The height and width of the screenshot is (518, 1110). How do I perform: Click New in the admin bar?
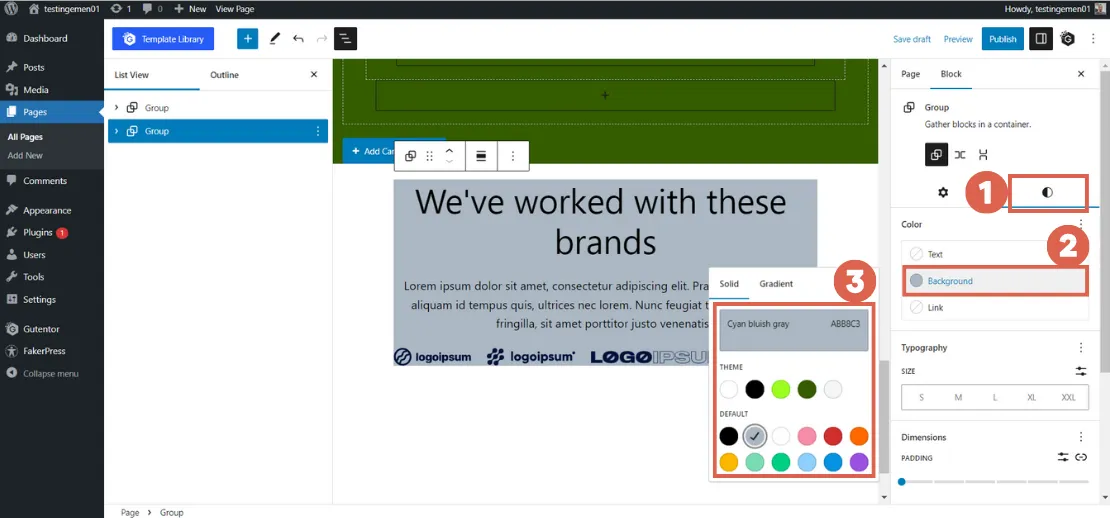(x=190, y=9)
